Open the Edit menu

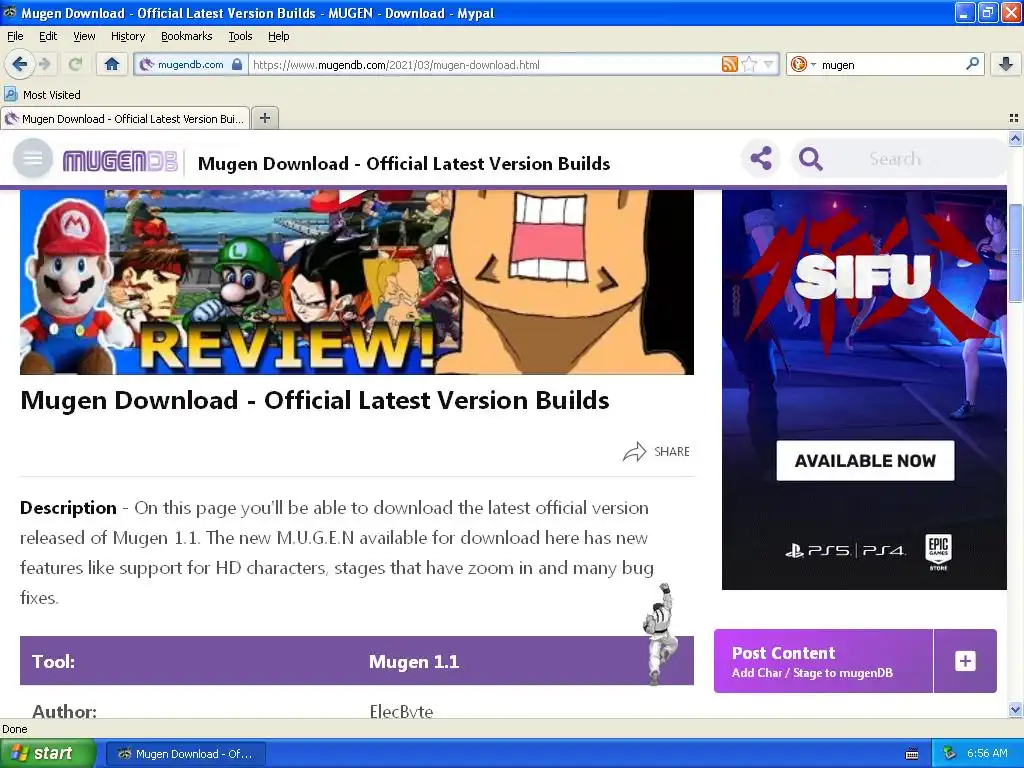(x=48, y=36)
